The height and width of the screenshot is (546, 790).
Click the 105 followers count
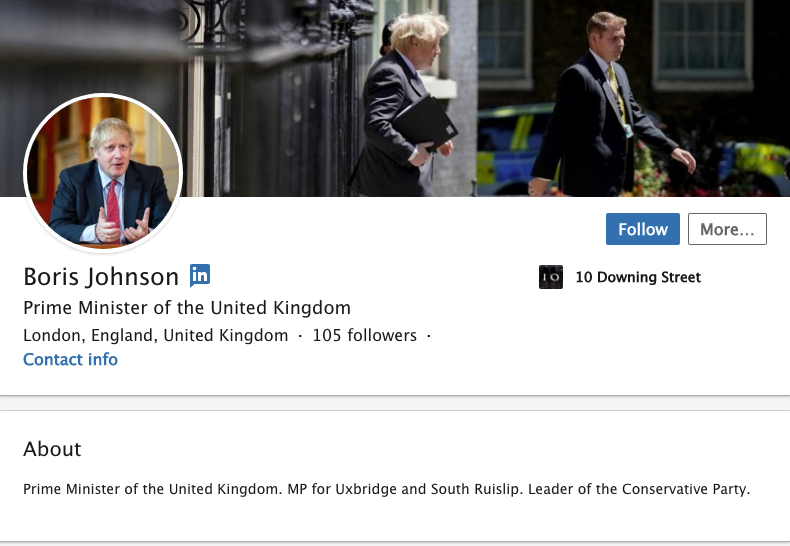365,335
